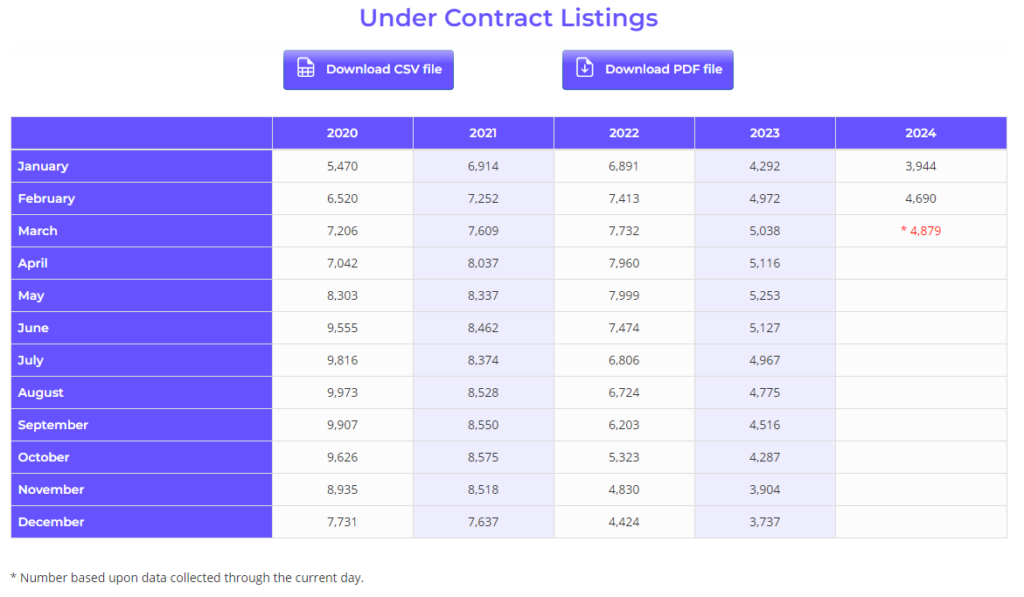Viewport: 1024px width, 597px height.
Task: Choose the 2023 column header
Action: point(765,133)
